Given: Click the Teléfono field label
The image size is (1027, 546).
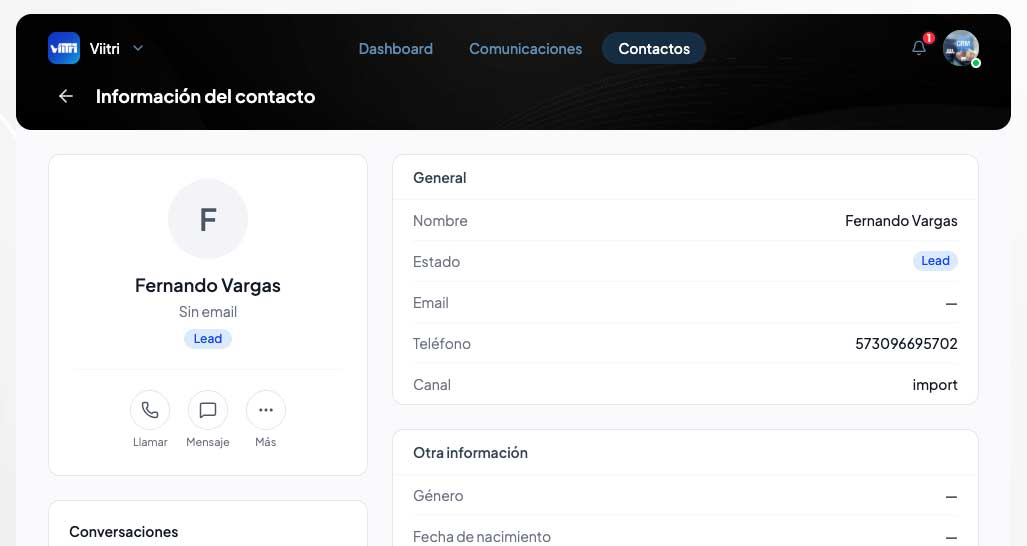Looking at the screenshot, I should (x=441, y=344).
